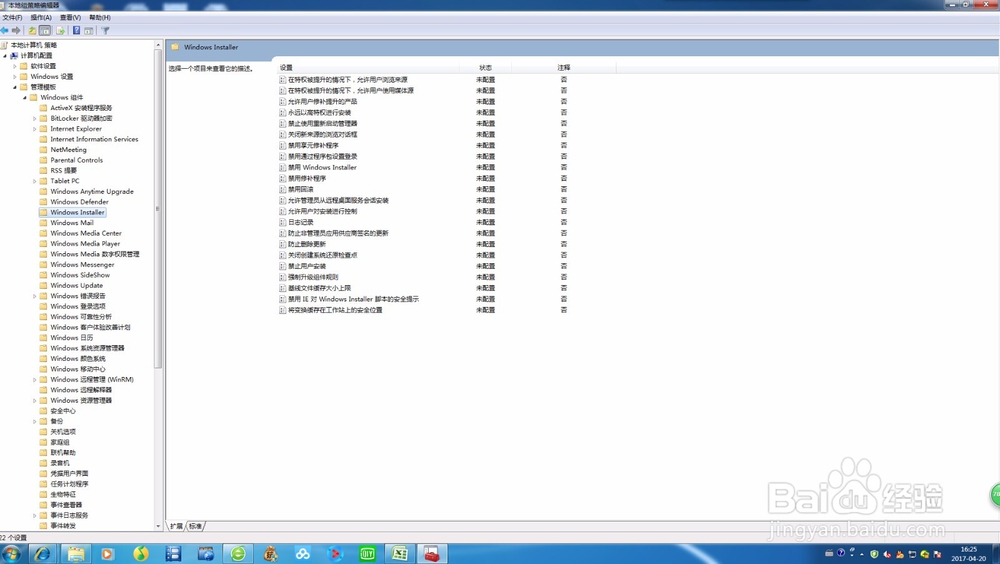Select the Windows Media Center tree folder
The width and height of the screenshot is (1000, 564).
pos(85,234)
